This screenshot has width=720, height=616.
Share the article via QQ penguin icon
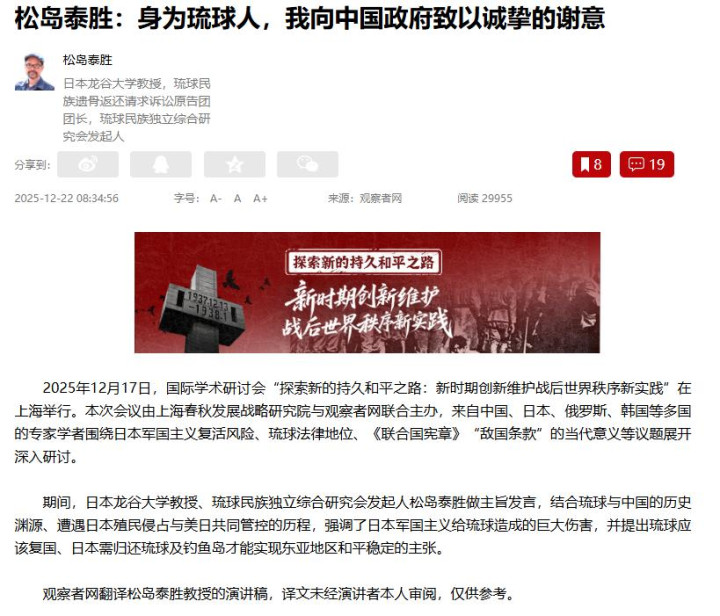click(161, 164)
